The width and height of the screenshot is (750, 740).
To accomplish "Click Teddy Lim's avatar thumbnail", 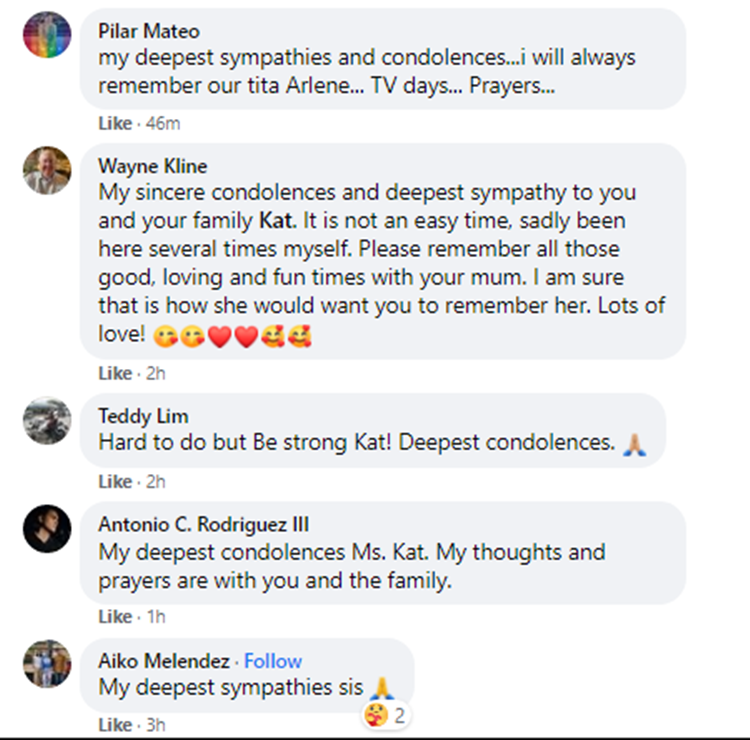I will coord(47,420).
